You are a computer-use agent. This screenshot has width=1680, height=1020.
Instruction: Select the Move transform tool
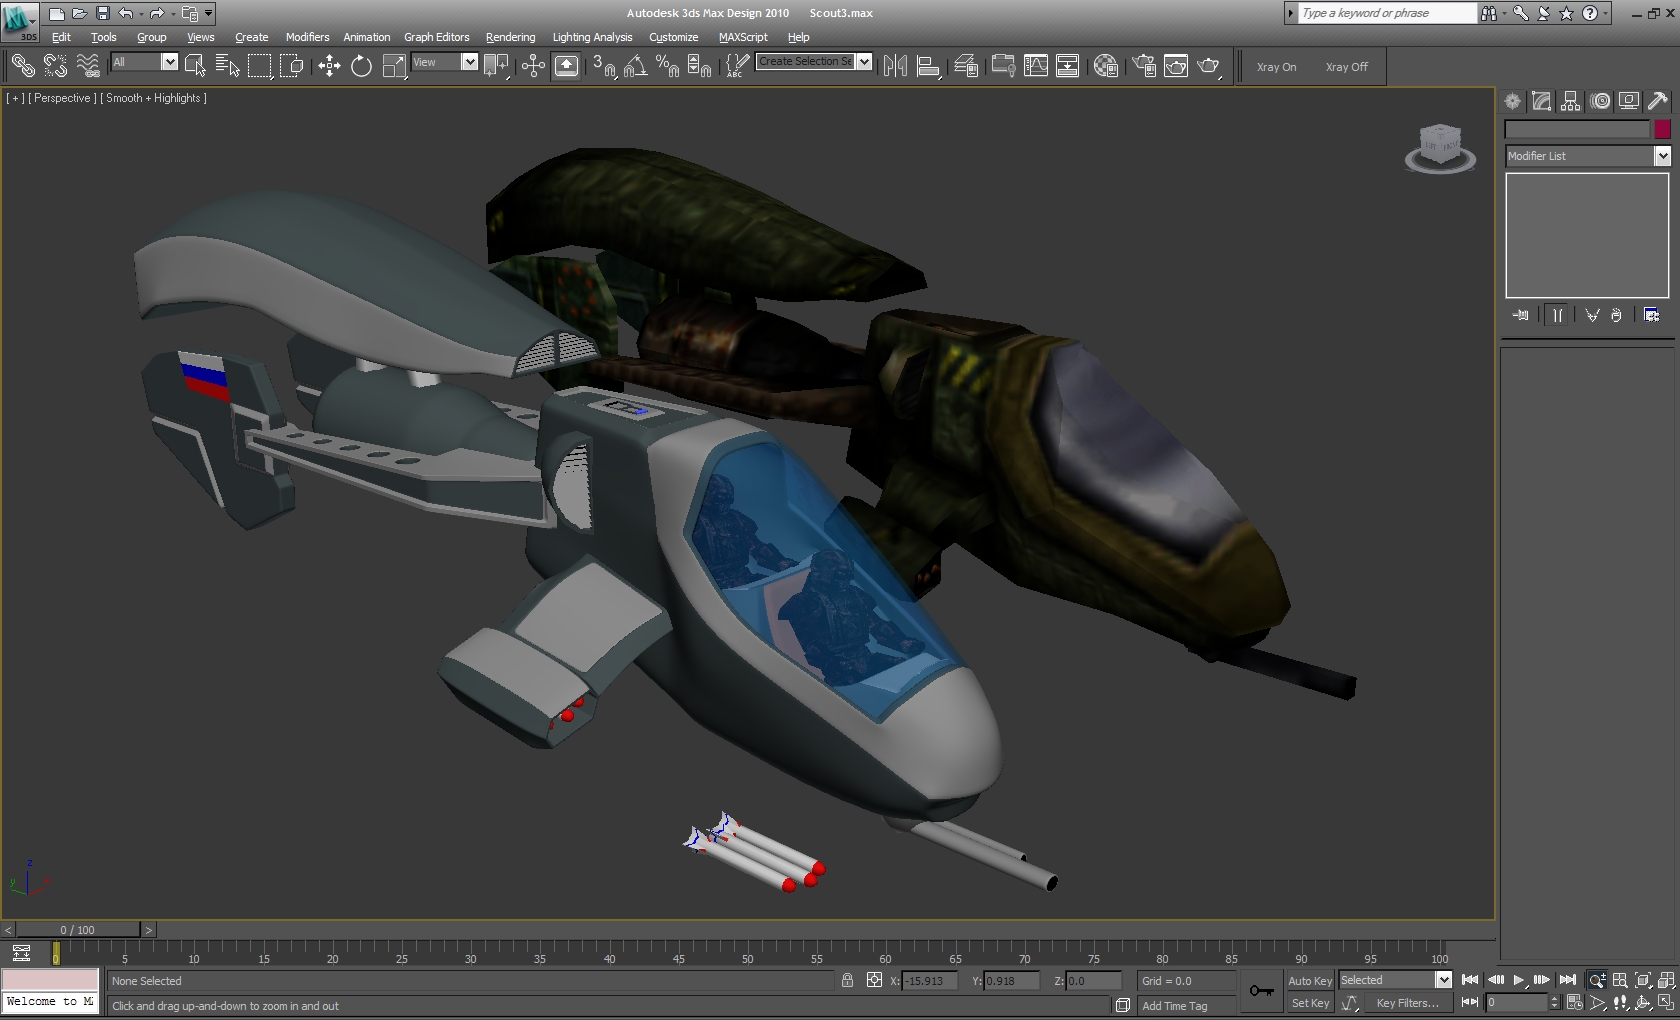click(329, 67)
